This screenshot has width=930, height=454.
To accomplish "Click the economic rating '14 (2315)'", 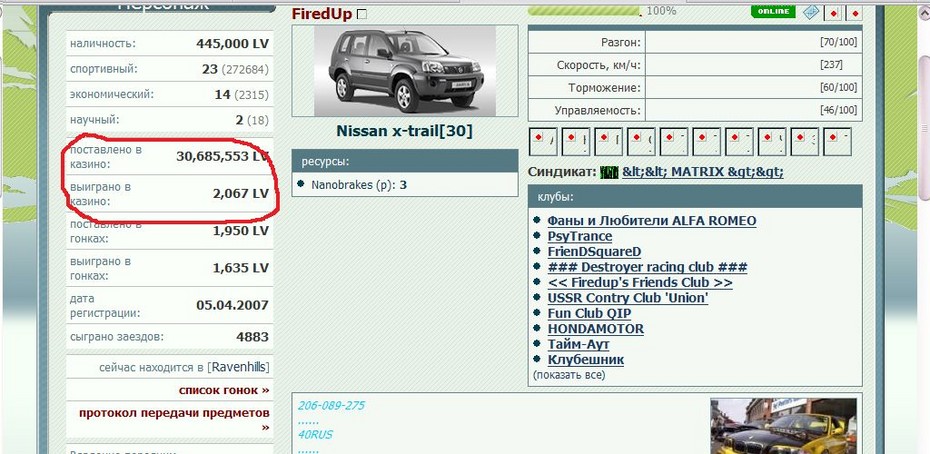I will [x=241, y=95].
